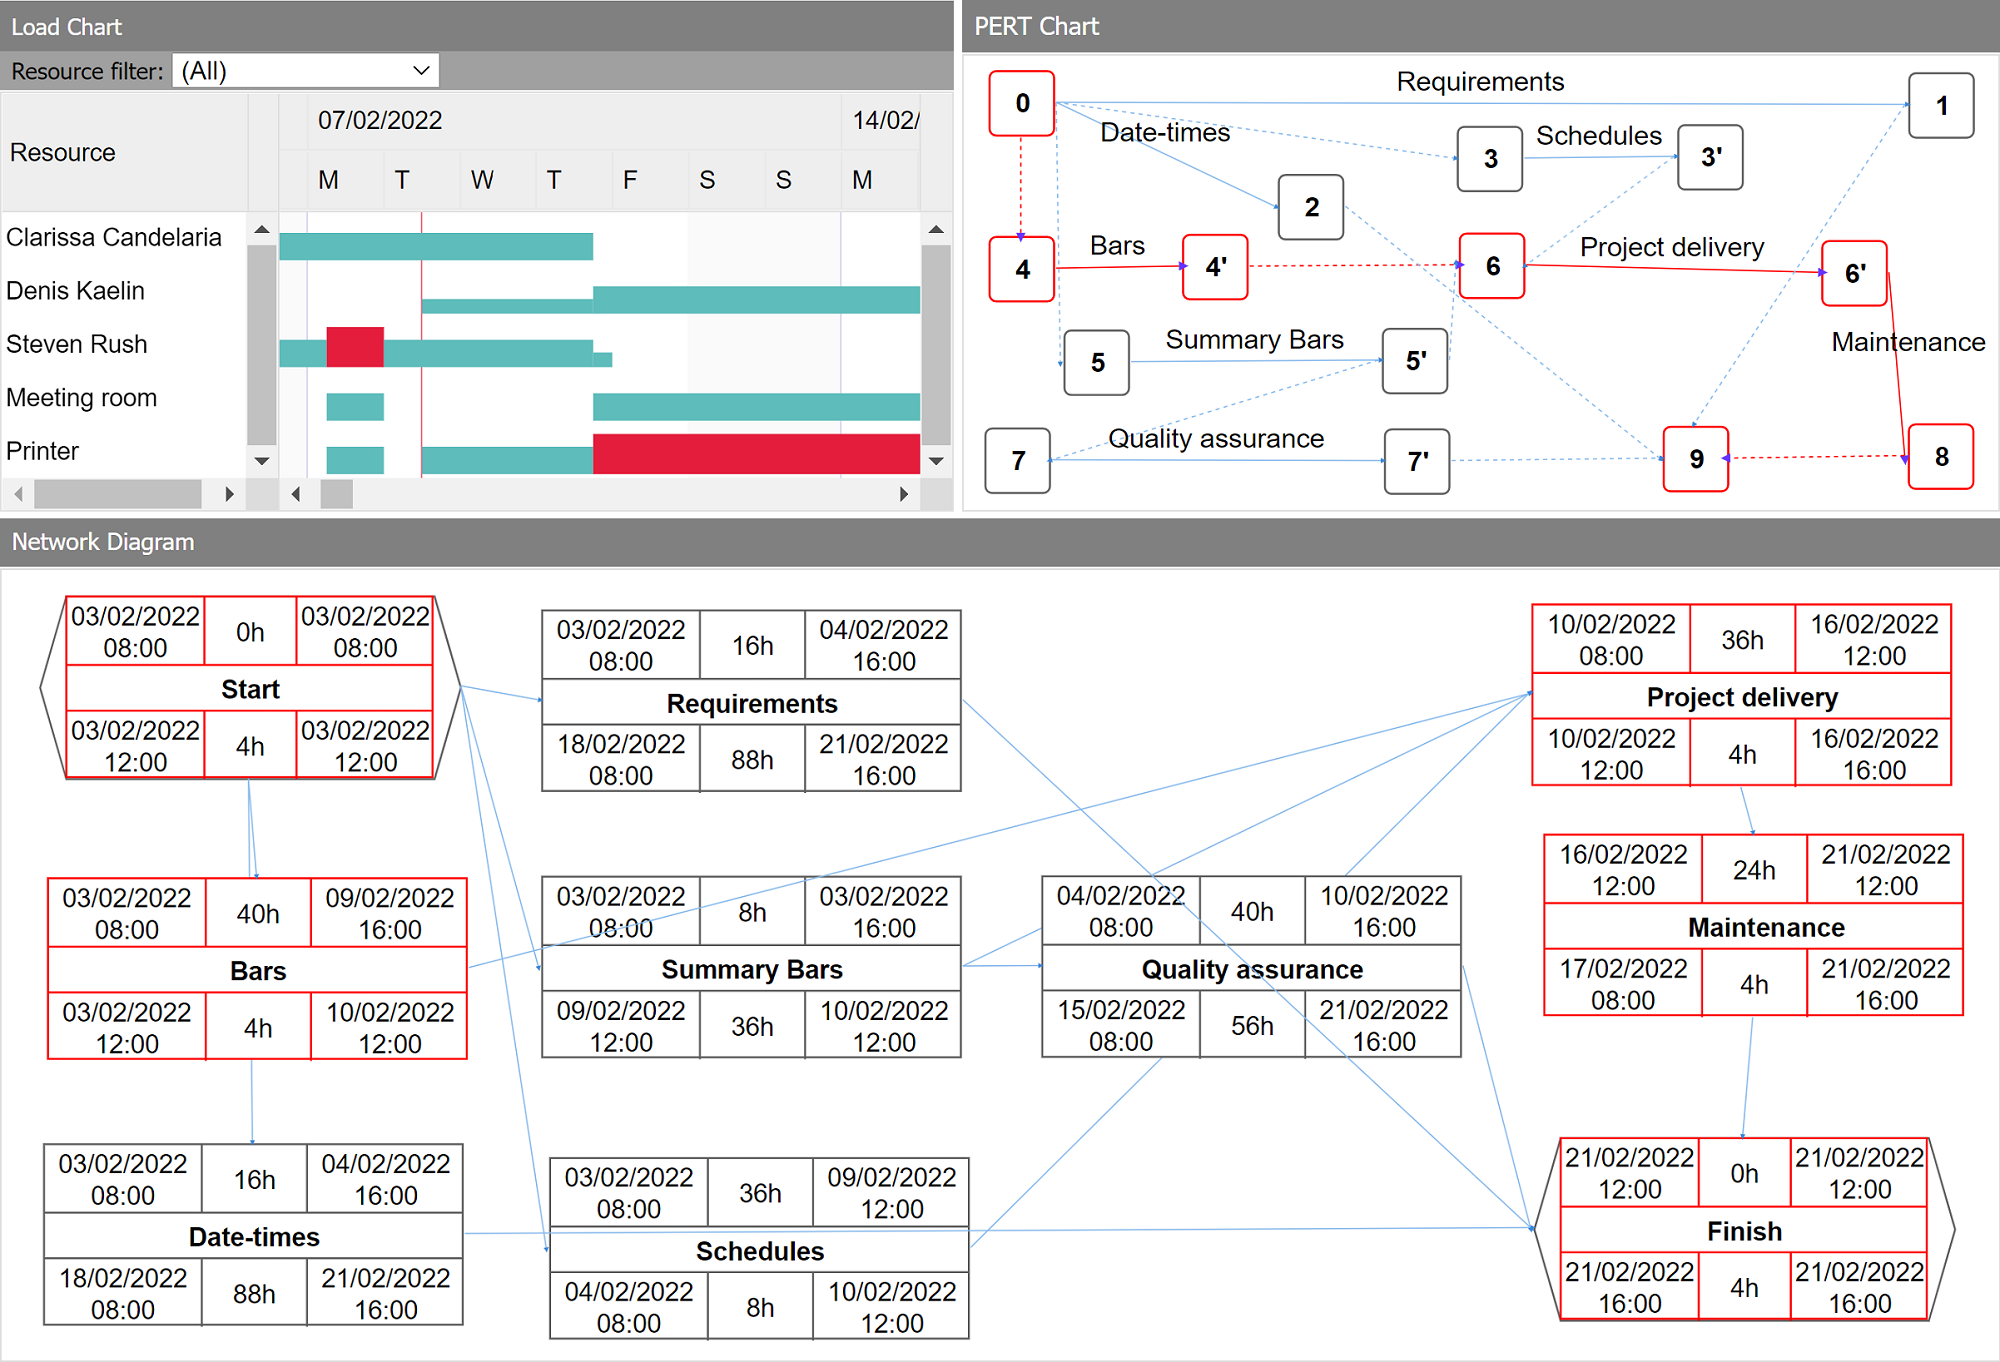Viewport: 2000px width, 1362px height.
Task: Click the Requirements task box in Network Diagram
Action: click(750, 703)
